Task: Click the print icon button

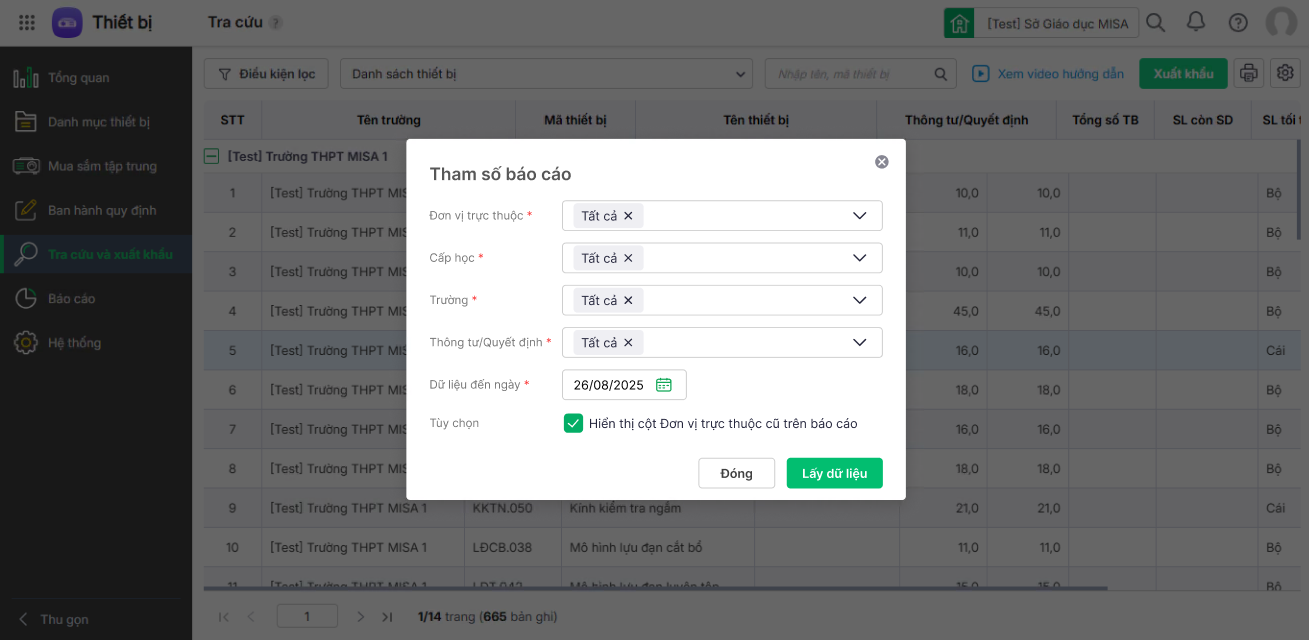Action: (1248, 73)
